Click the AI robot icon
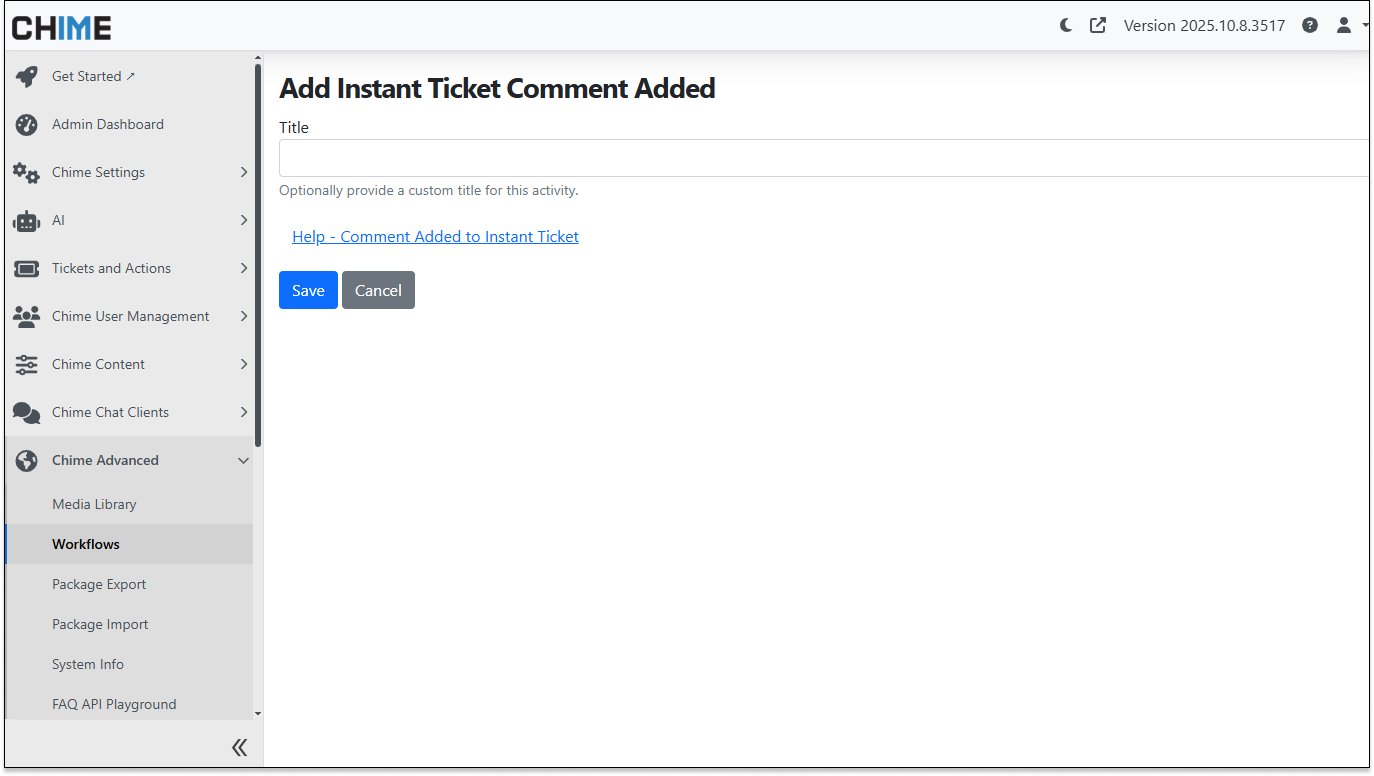The width and height of the screenshot is (1374, 776). coord(27,221)
